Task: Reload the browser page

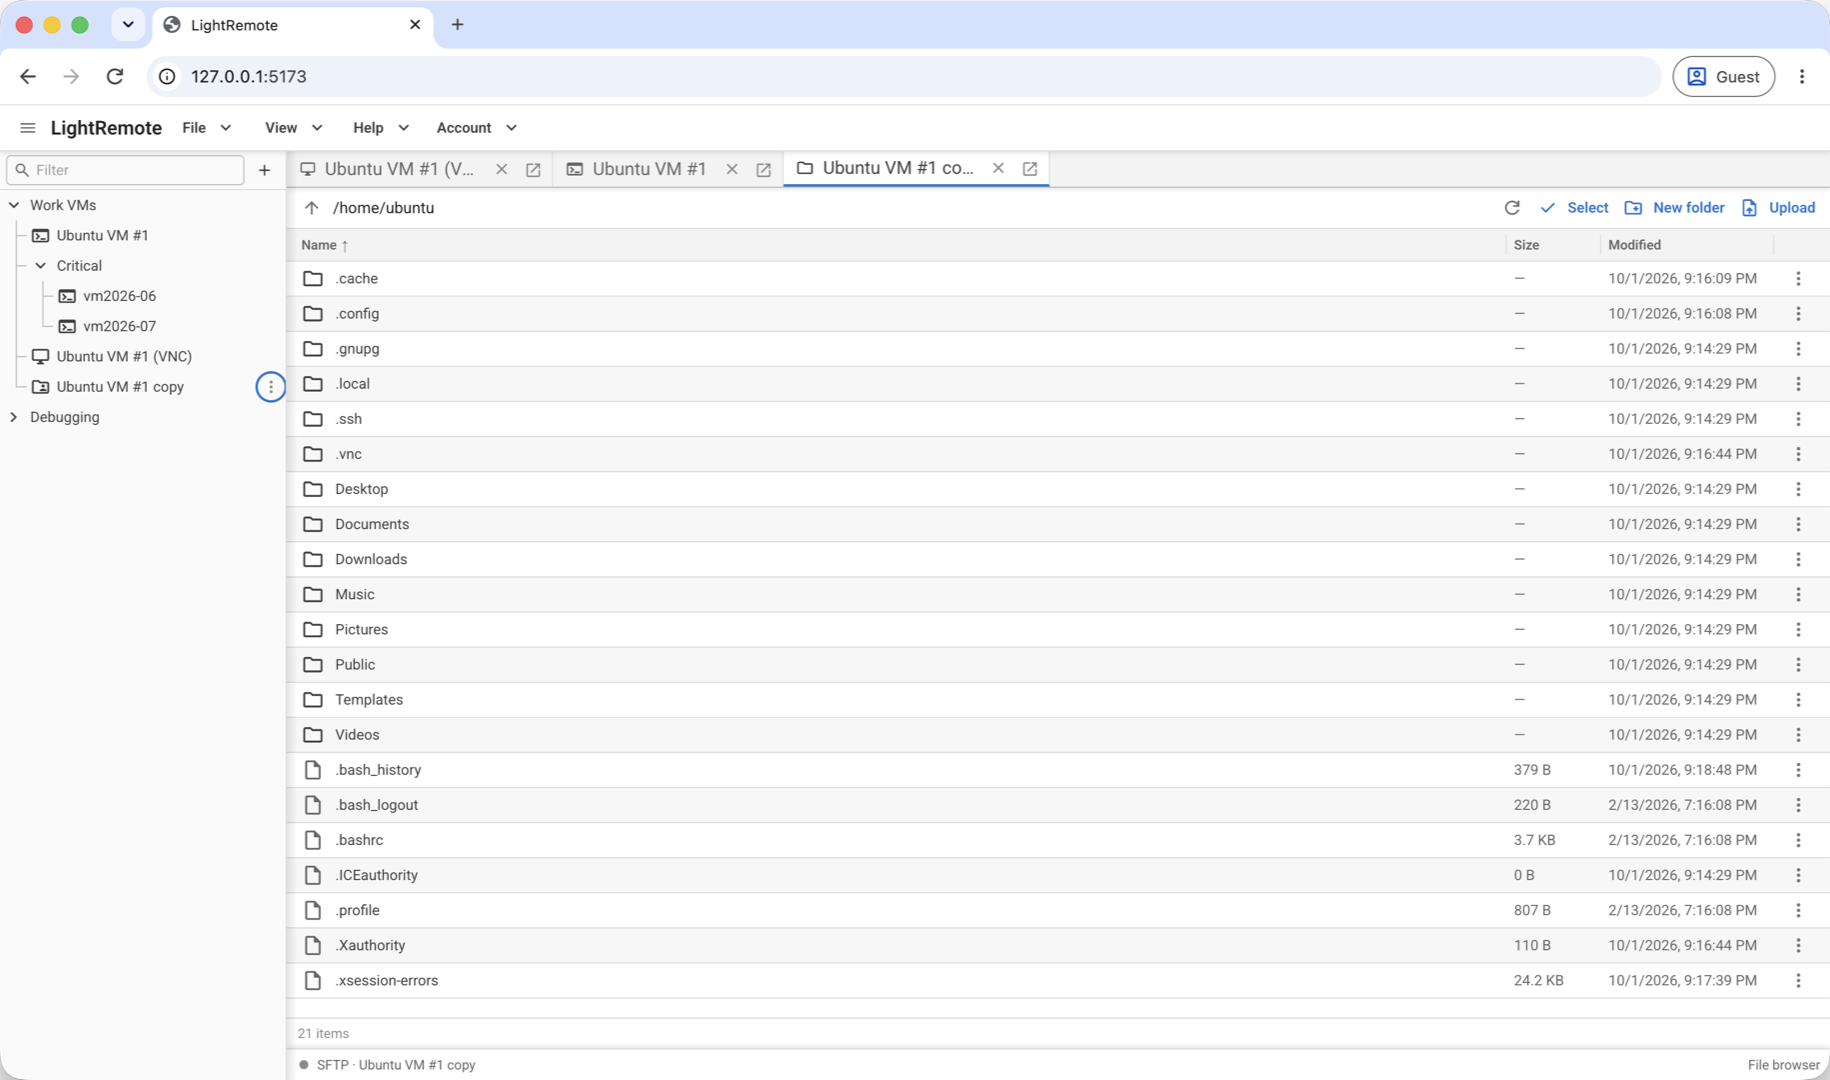Action: click(115, 77)
